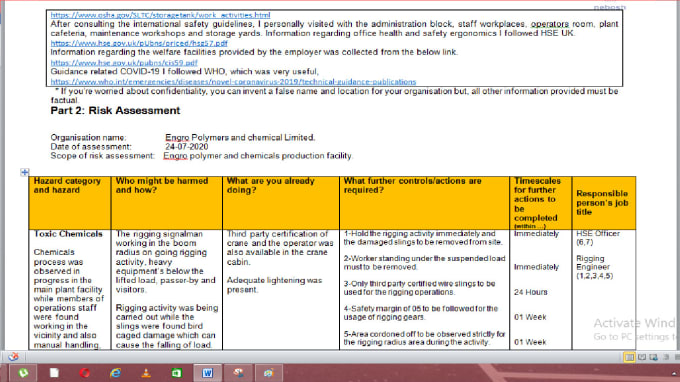The width and height of the screenshot is (680, 382).
Task: Open the OSHA storagetank work activities link
Action: coord(160,15)
